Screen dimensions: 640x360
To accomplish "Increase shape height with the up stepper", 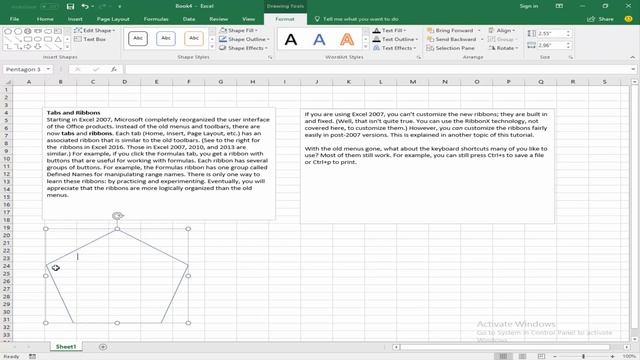I will (x=568, y=32).
